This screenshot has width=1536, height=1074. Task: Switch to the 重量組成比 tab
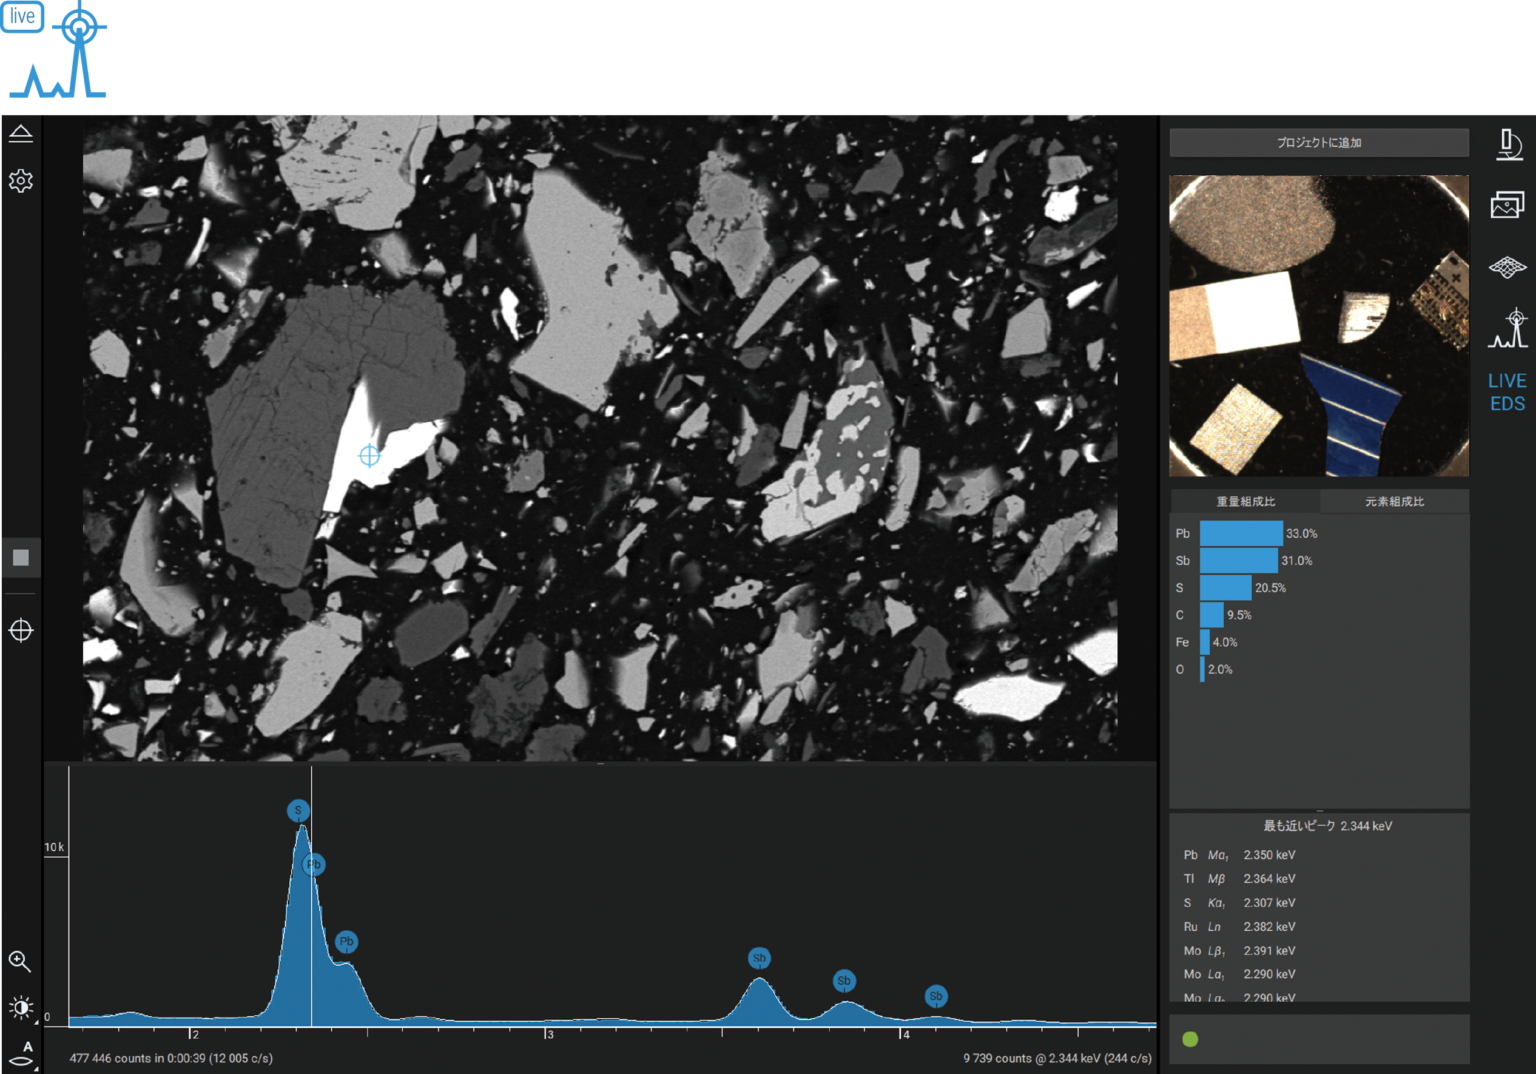tap(1245, 501)
